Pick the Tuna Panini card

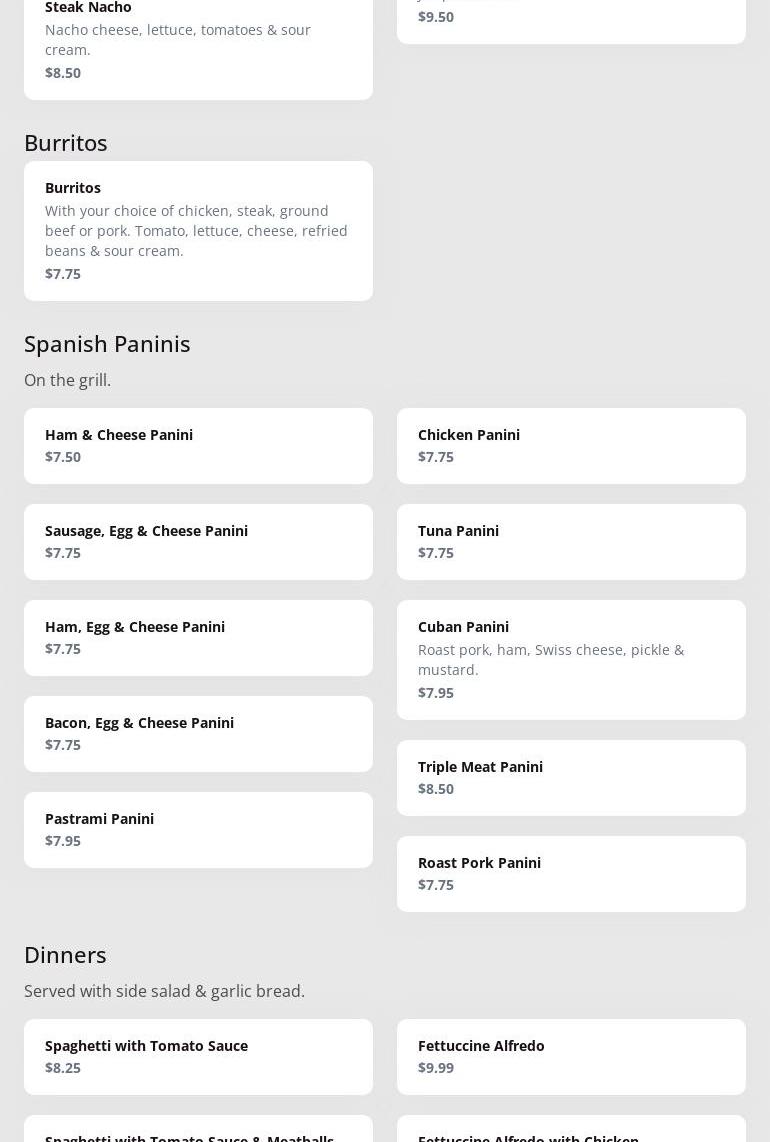coord(571,542)
